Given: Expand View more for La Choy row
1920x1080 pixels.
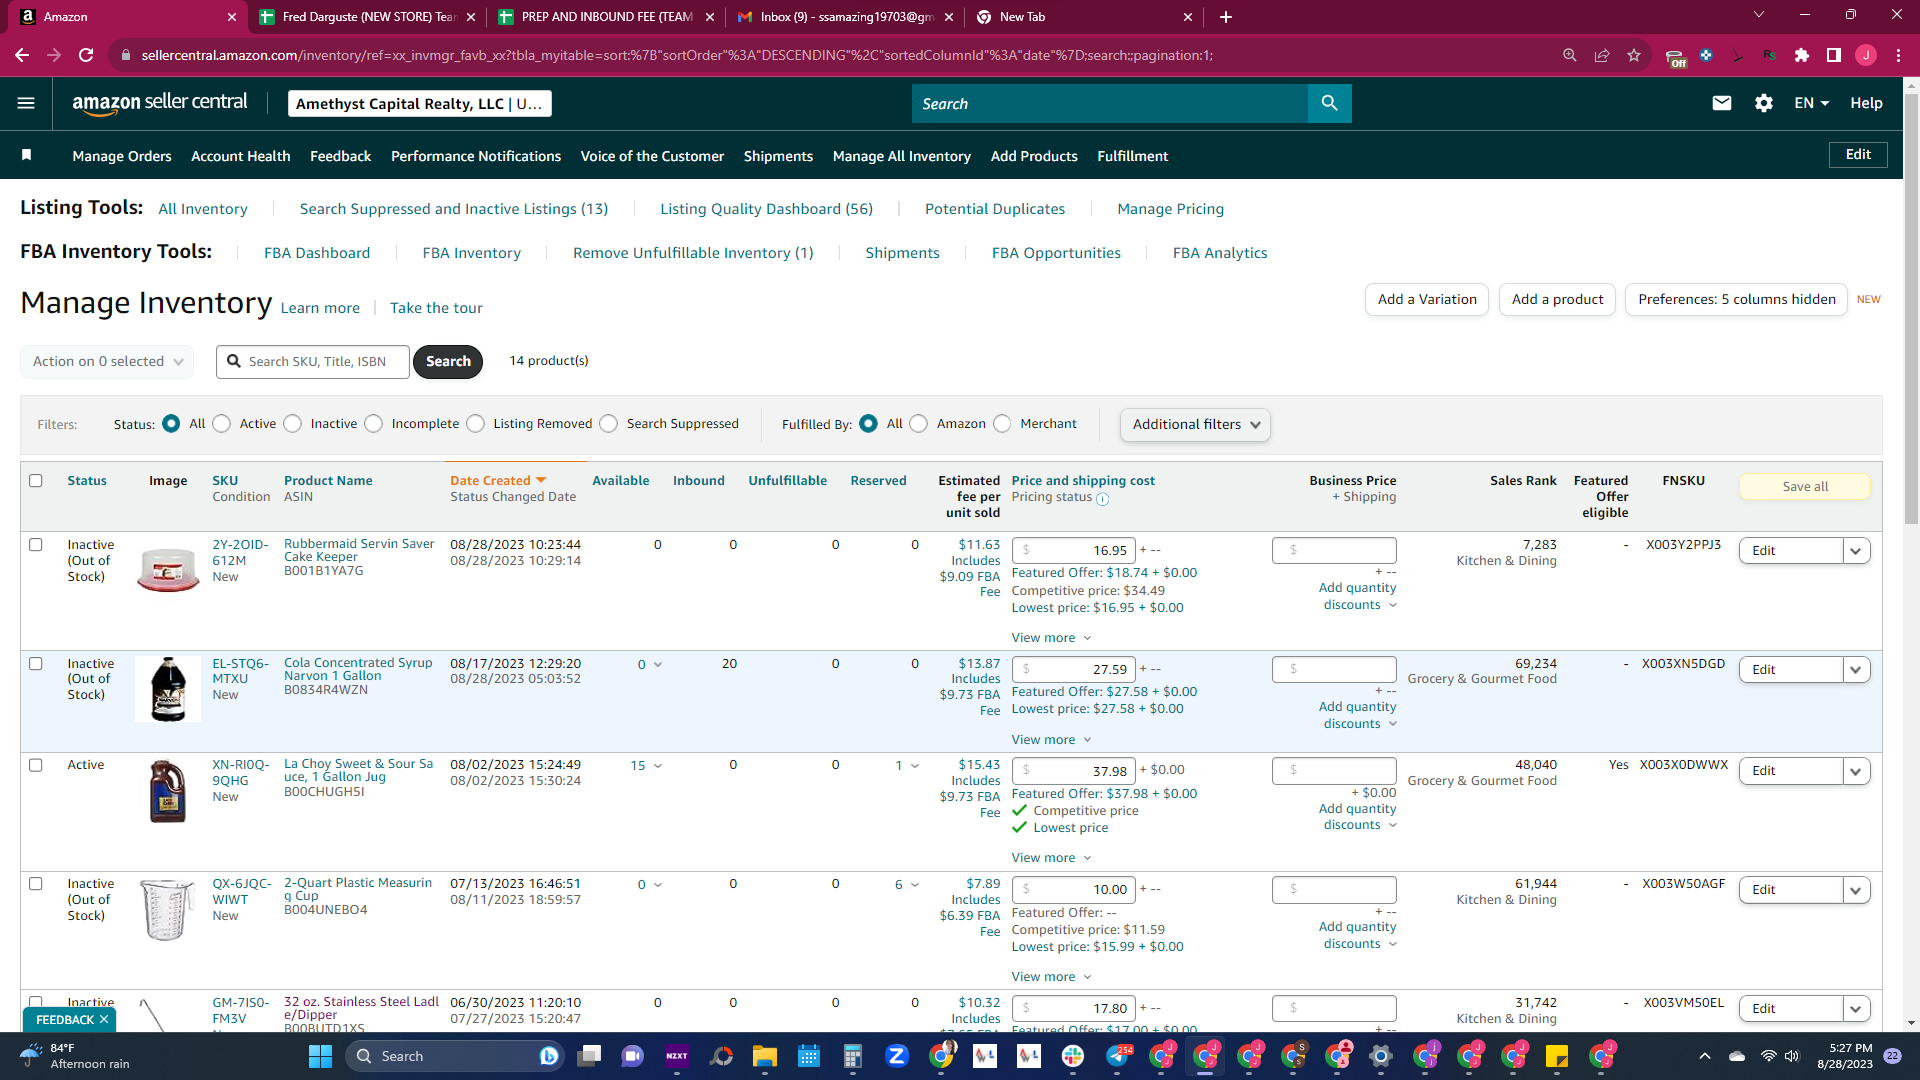Looking at the screenshot, I should (1051, 858).
